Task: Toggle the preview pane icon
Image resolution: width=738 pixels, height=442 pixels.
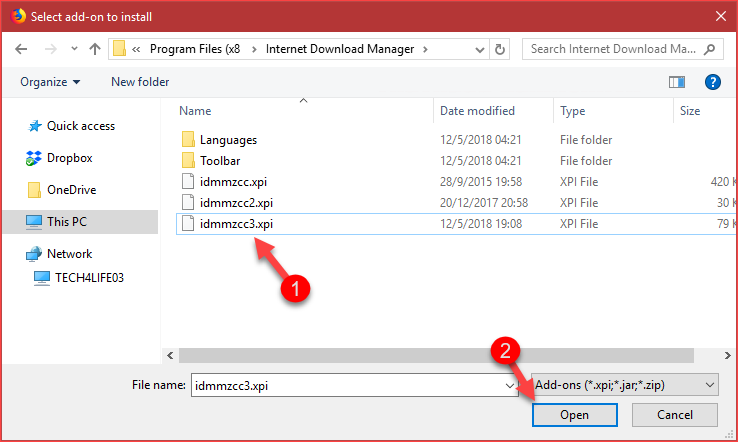Action: tap(678, 82)
